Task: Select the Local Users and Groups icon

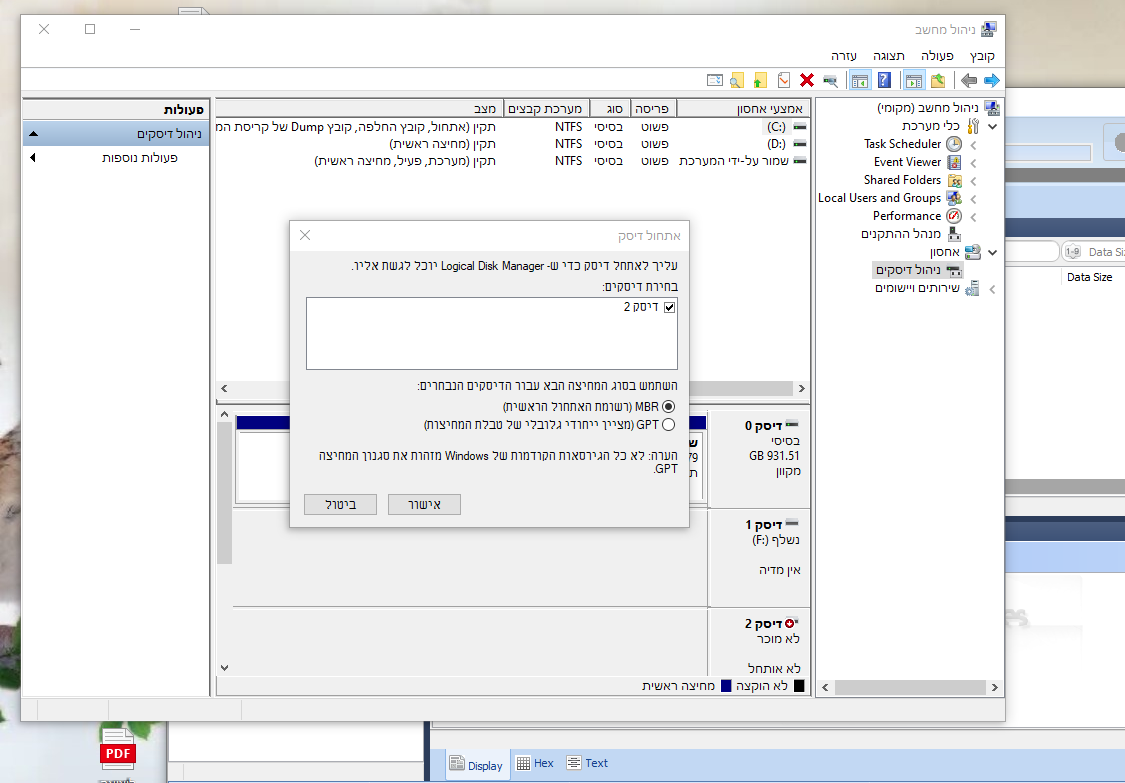Action: tap(954, 198)
